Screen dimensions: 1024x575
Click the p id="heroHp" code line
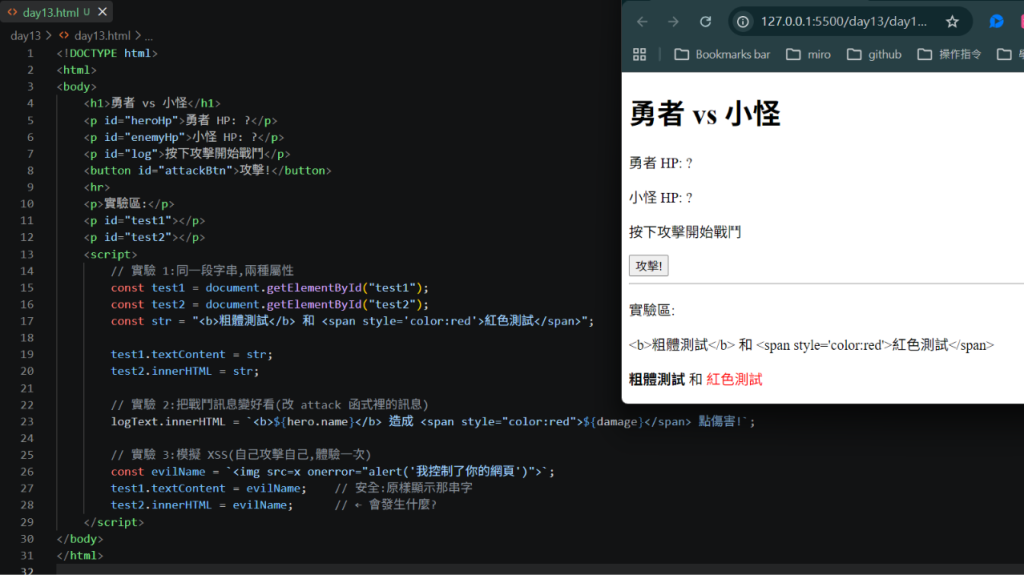pyautogui.click(x=180, y=120)
